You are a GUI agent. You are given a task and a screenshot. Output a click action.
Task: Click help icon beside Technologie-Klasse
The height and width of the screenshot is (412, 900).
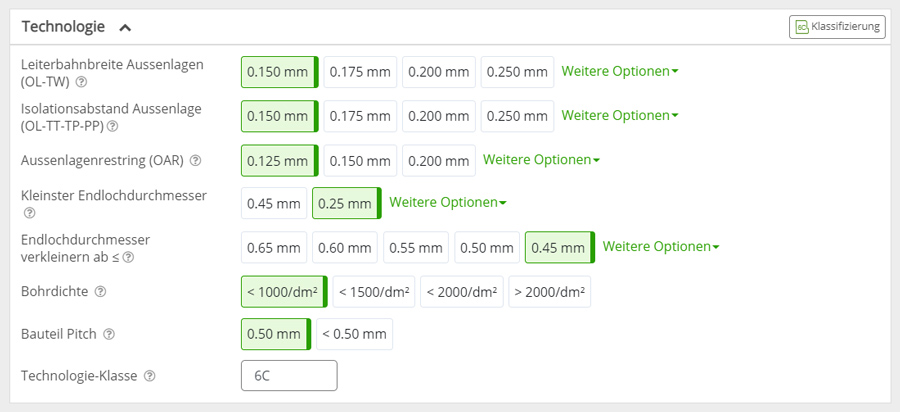150,376
